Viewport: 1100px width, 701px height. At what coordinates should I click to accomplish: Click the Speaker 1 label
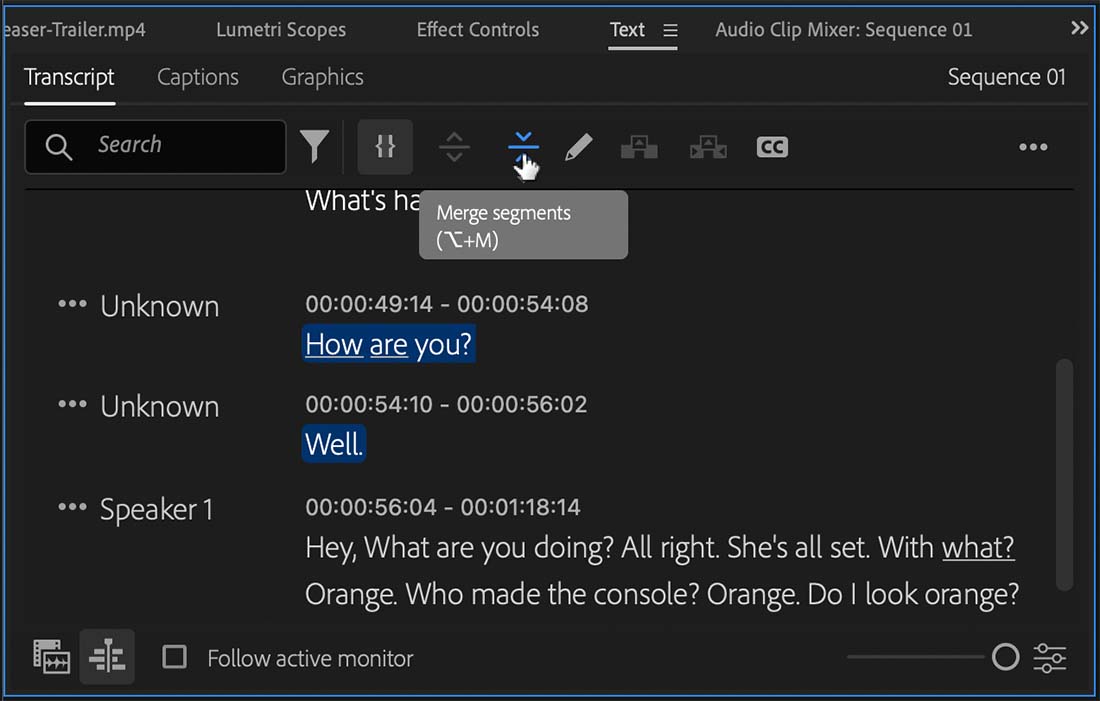click(x=156, y=509)
